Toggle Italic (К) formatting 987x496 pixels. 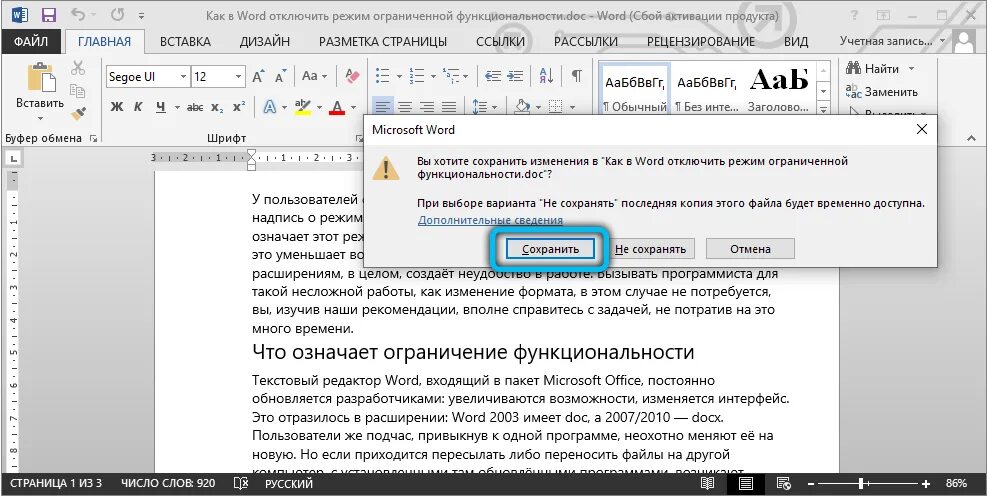(138, 108)
